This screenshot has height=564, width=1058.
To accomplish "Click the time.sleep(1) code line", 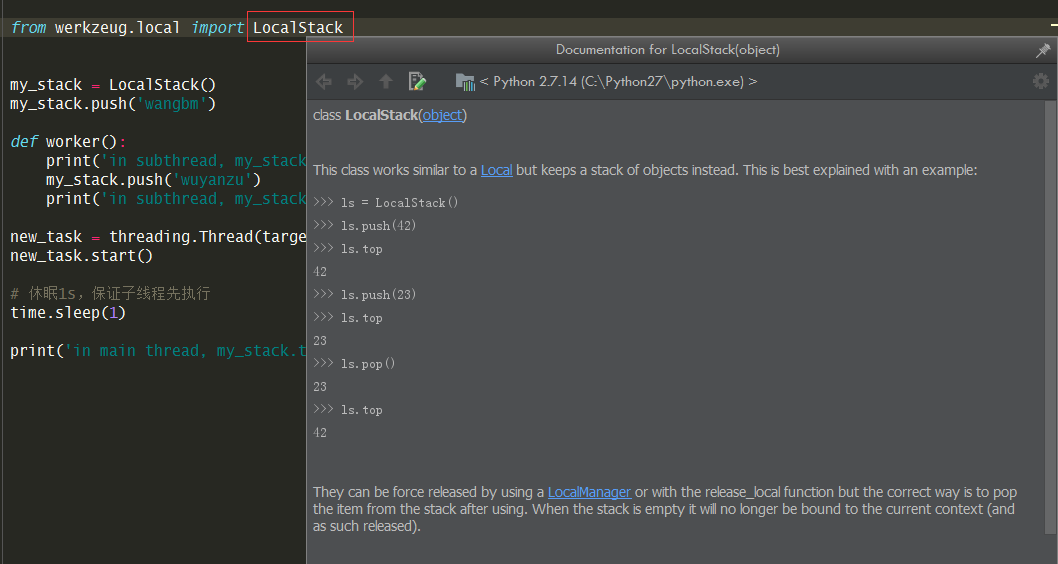I will click(68, 313).
